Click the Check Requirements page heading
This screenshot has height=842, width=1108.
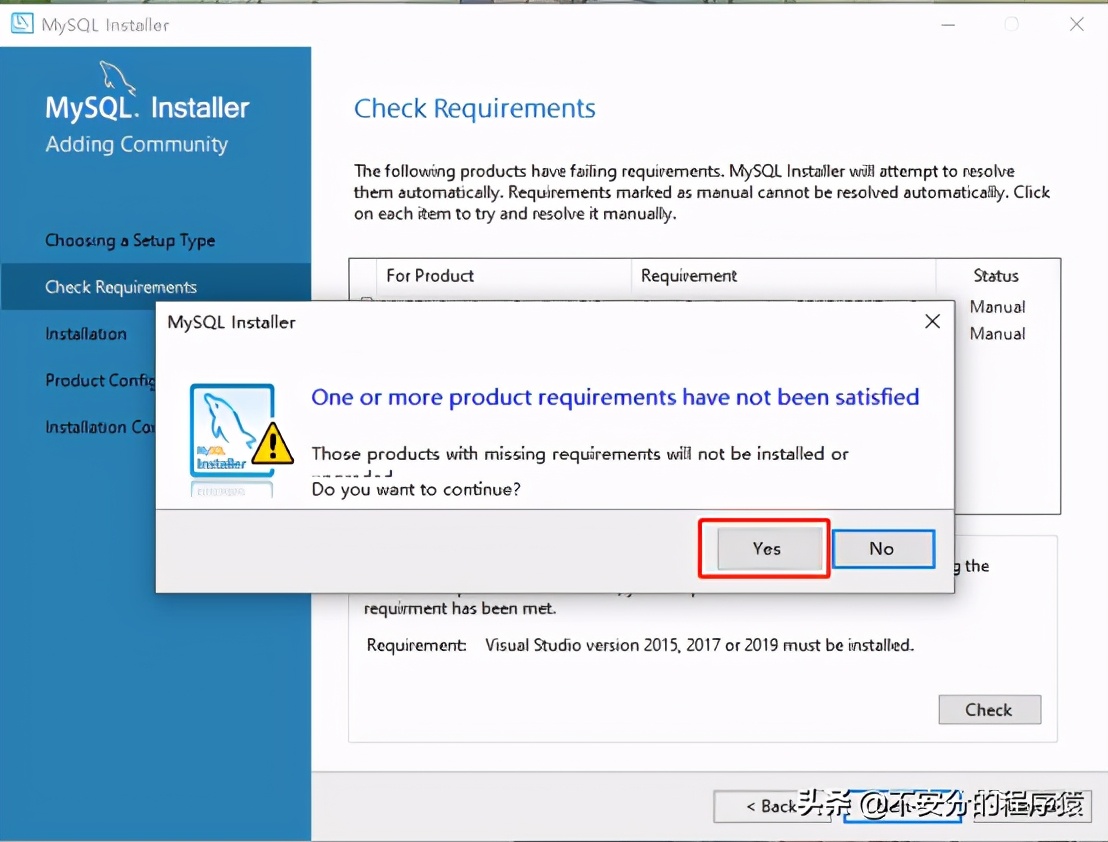475,109
